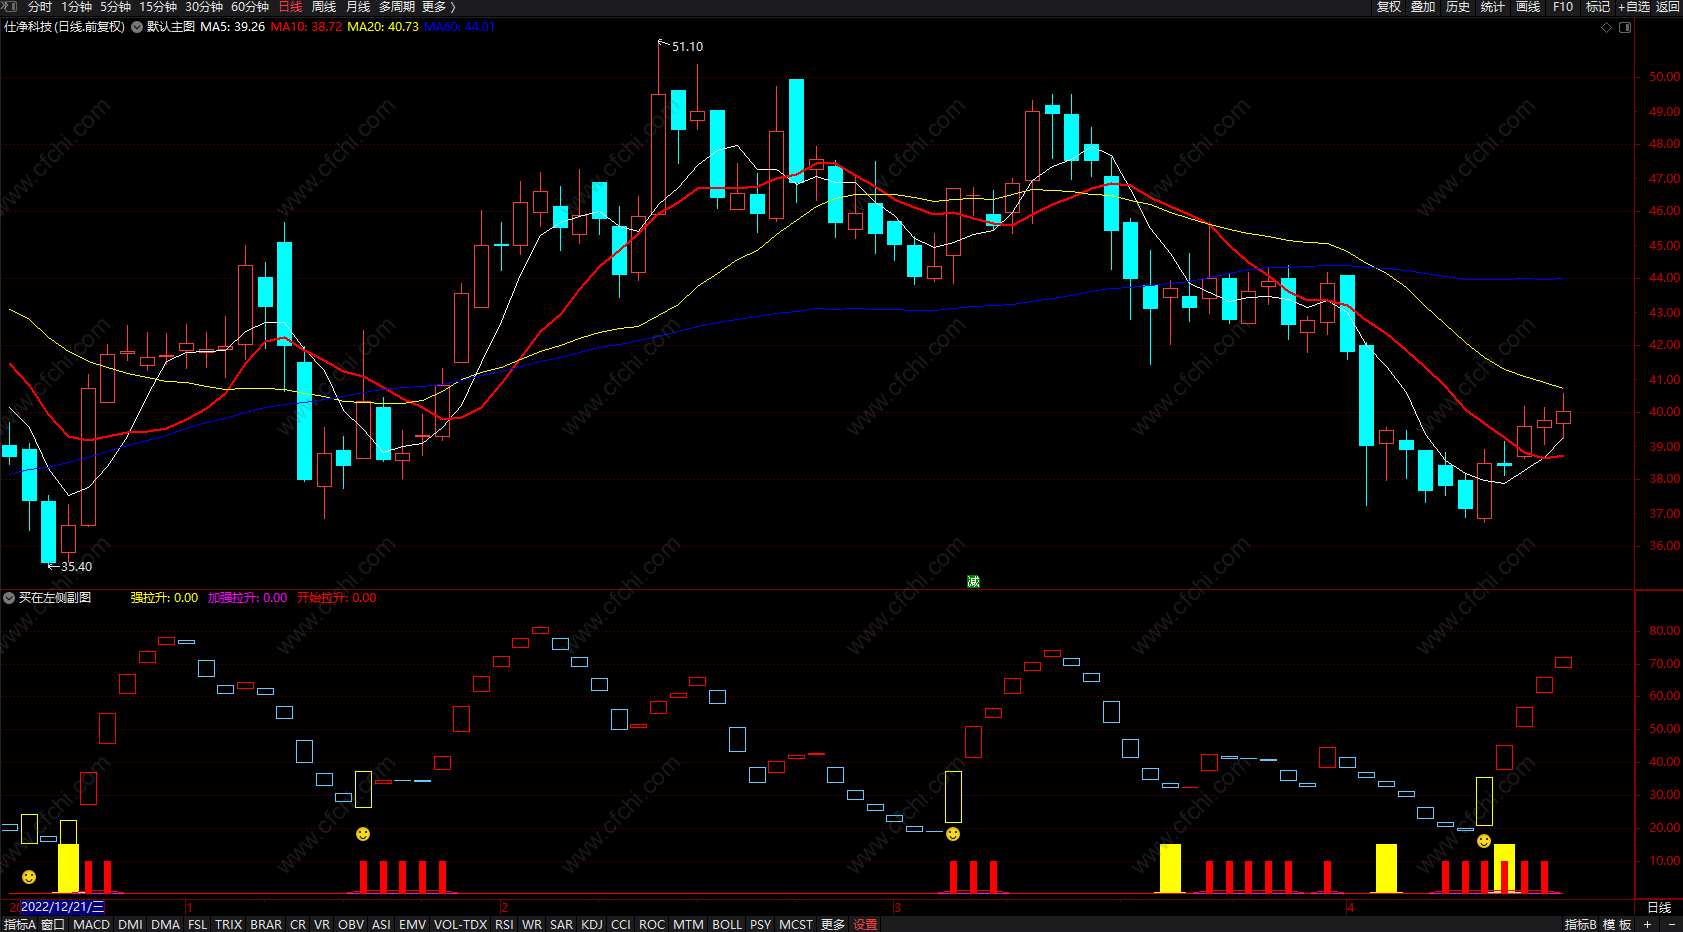
Task: Apply the TRIX indicator
Action: pos(229,925)
